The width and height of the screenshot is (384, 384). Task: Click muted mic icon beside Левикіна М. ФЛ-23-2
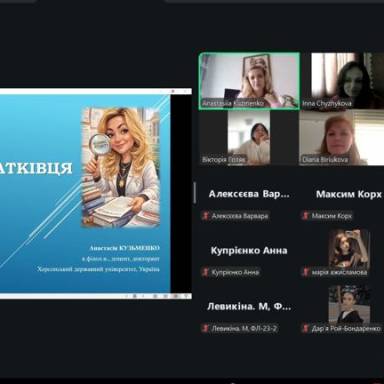click(x=205, y=328)
